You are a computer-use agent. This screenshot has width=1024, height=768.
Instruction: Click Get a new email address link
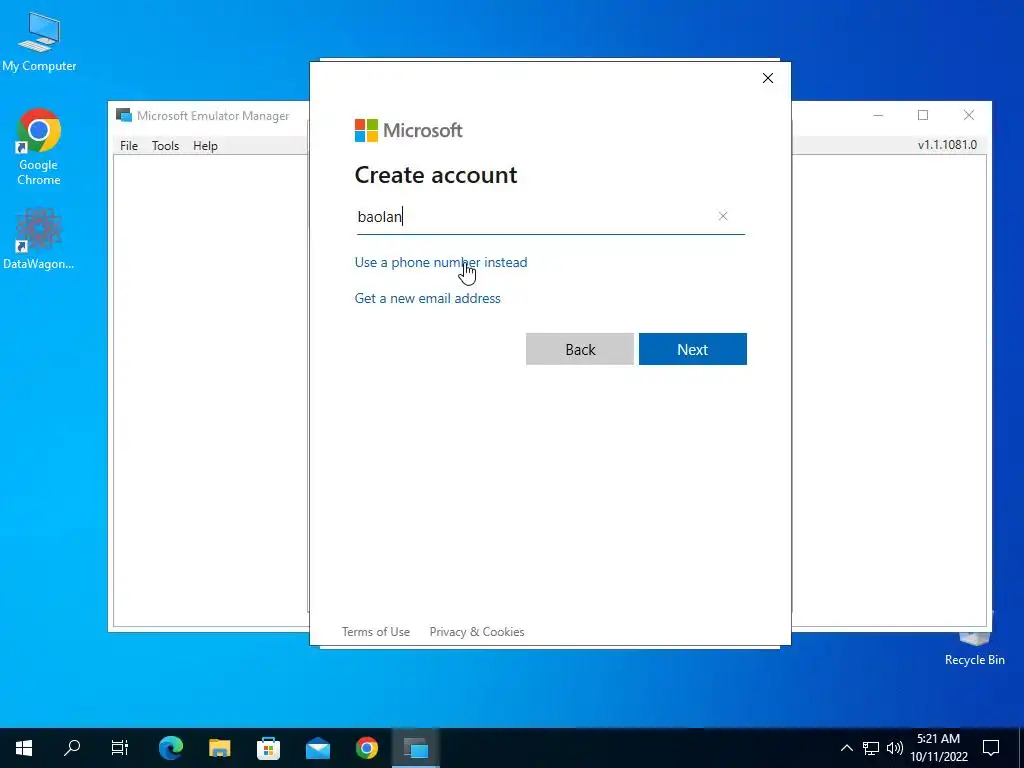pos(428,298)
